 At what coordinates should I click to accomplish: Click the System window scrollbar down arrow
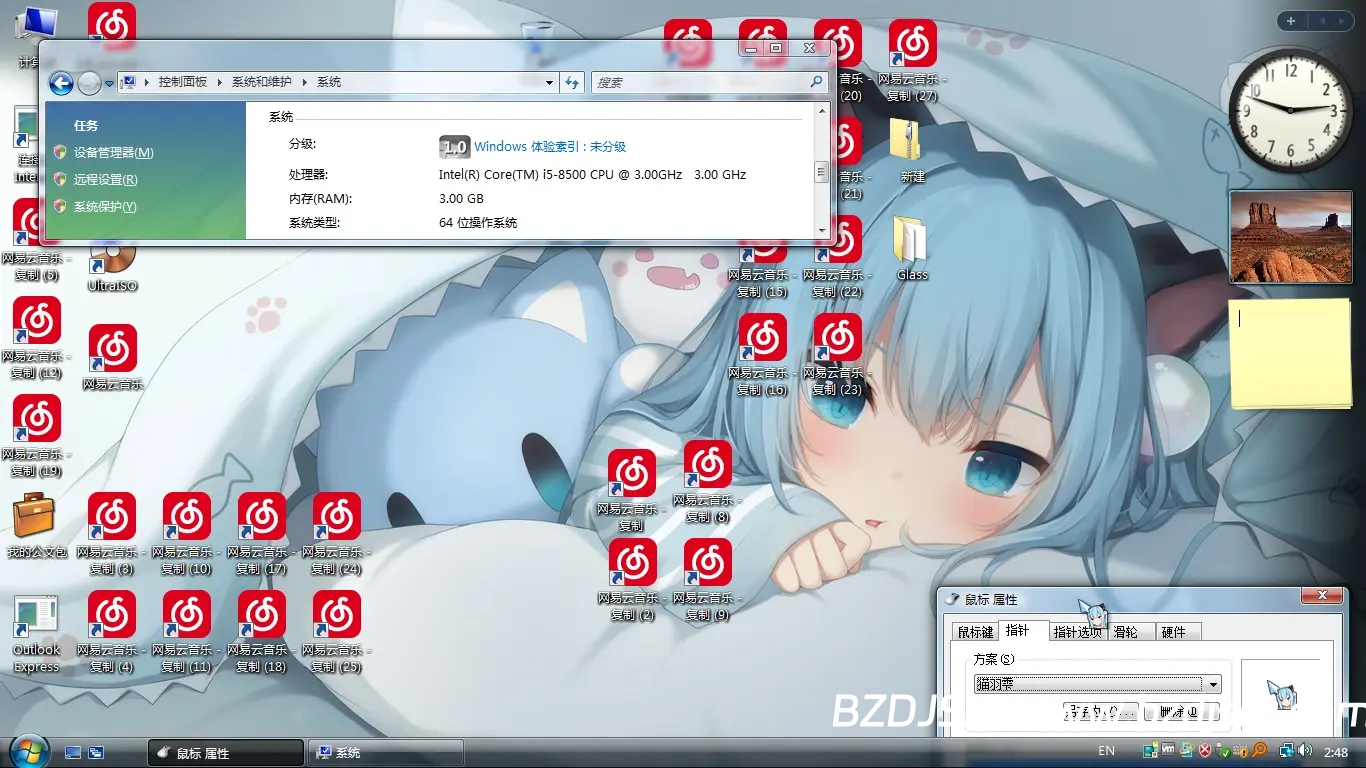tap(823, 231)
